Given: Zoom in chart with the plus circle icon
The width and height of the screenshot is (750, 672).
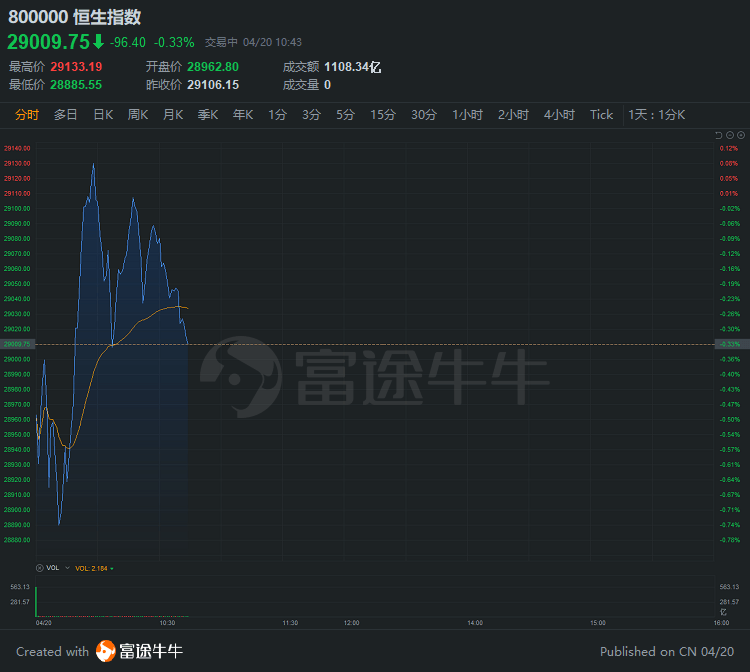Looking at the screenshot, I should [741, 135].
